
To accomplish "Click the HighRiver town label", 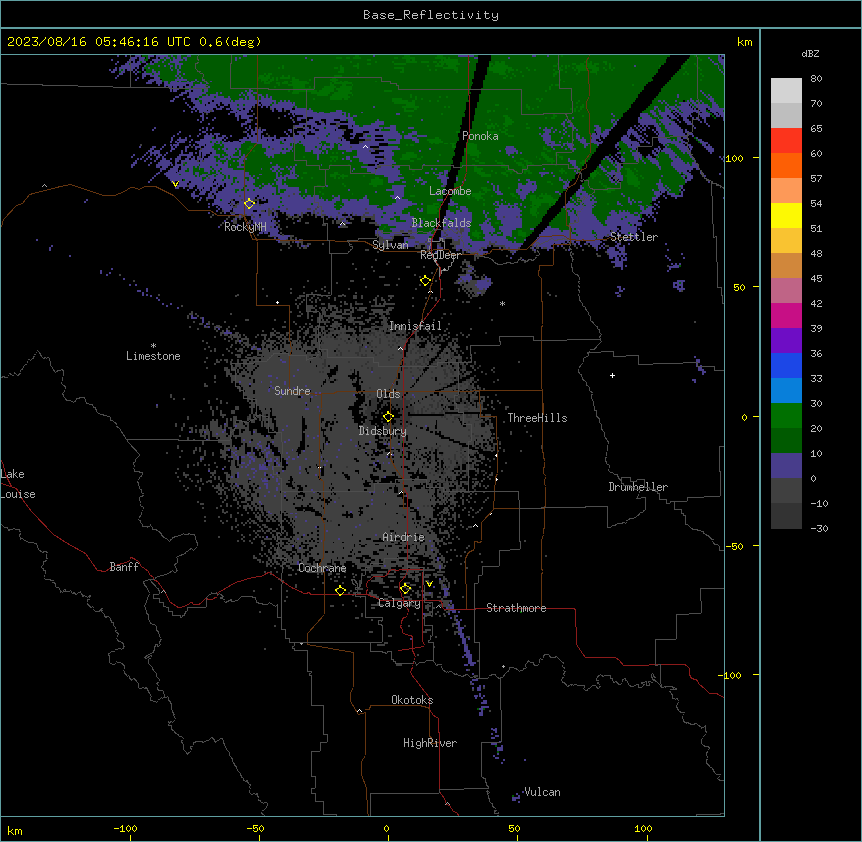I will 430,743.
